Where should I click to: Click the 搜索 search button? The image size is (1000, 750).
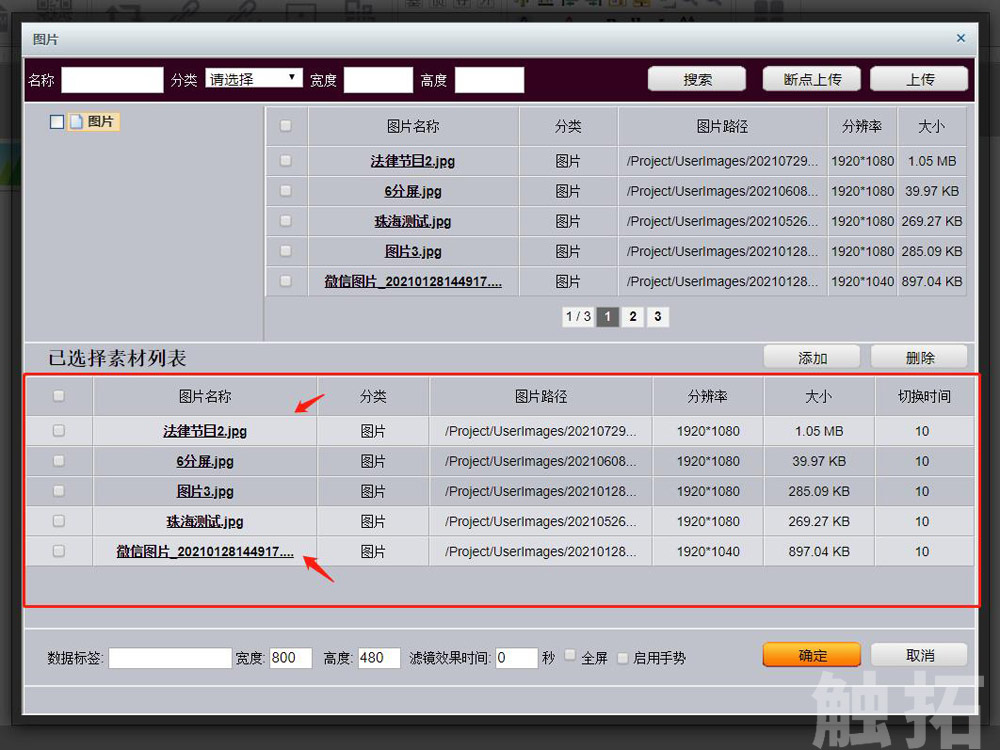pos(696,80)
